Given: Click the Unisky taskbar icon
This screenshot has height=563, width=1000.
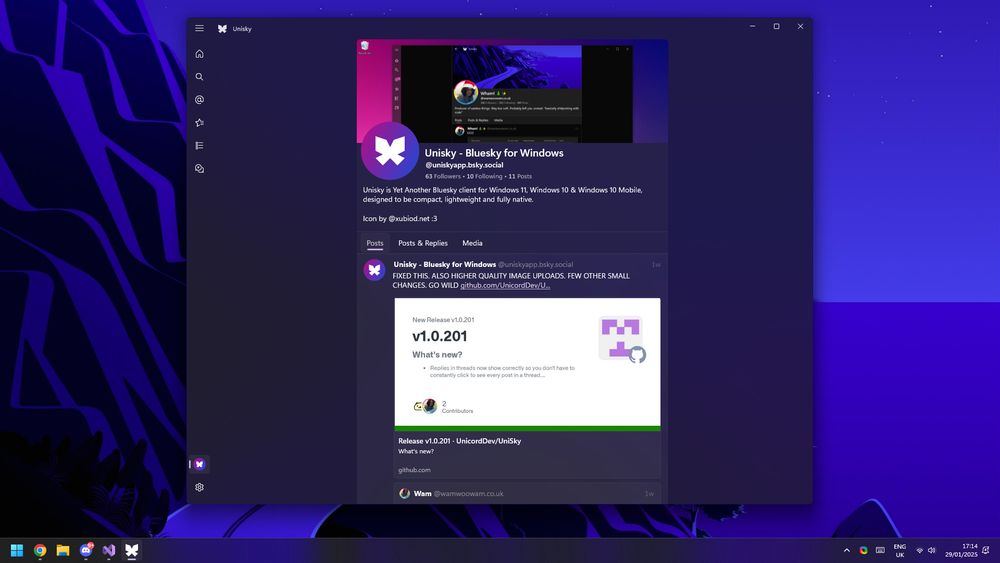Looking at the screenshot, I should point(132,550).
